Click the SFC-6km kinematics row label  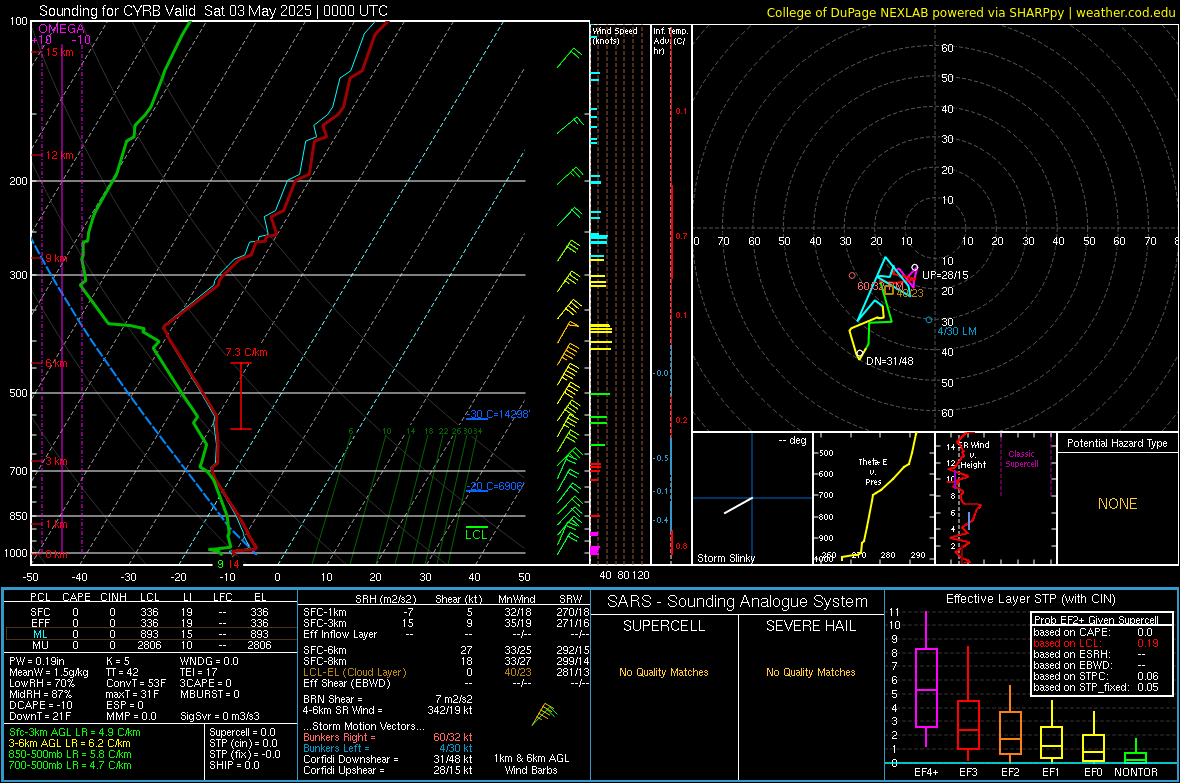[x=324, y=650]
